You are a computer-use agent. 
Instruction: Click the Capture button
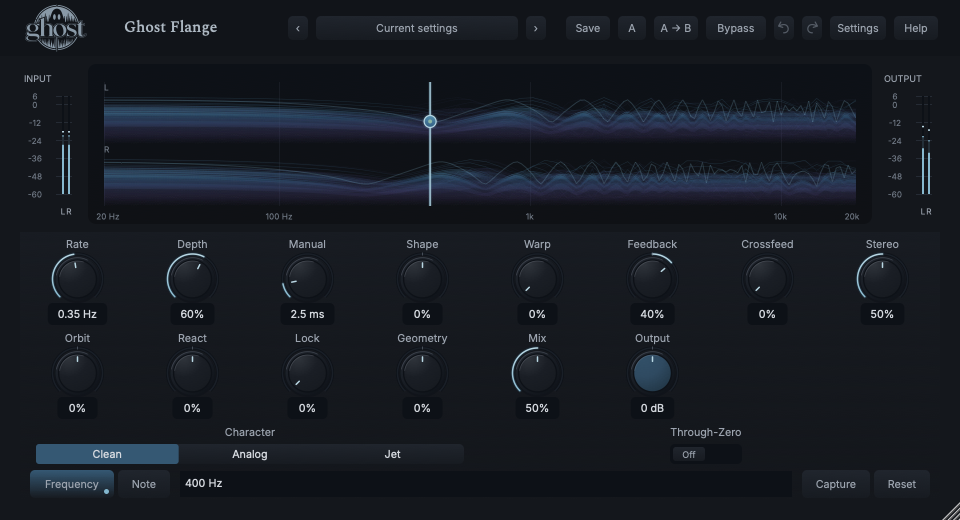(x=836, y=484)
